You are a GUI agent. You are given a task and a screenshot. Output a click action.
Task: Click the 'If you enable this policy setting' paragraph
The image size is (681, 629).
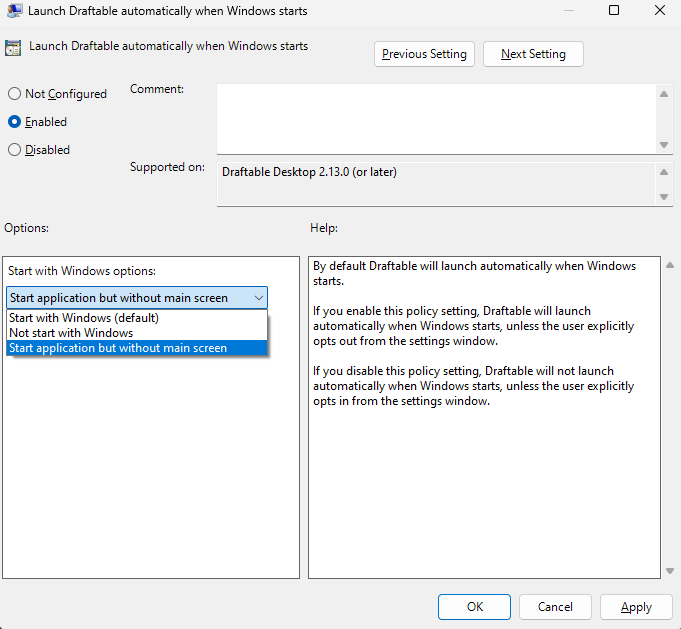(473, 326)
